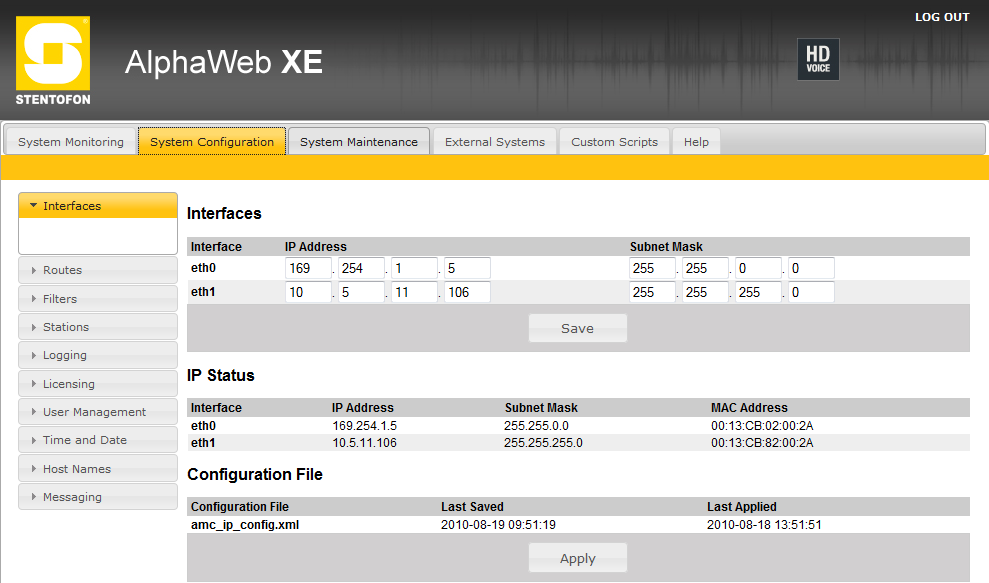Screen dimensions: 989x583
Task: Select eth1 last IP octet field
Action: [x=467, y=292]
